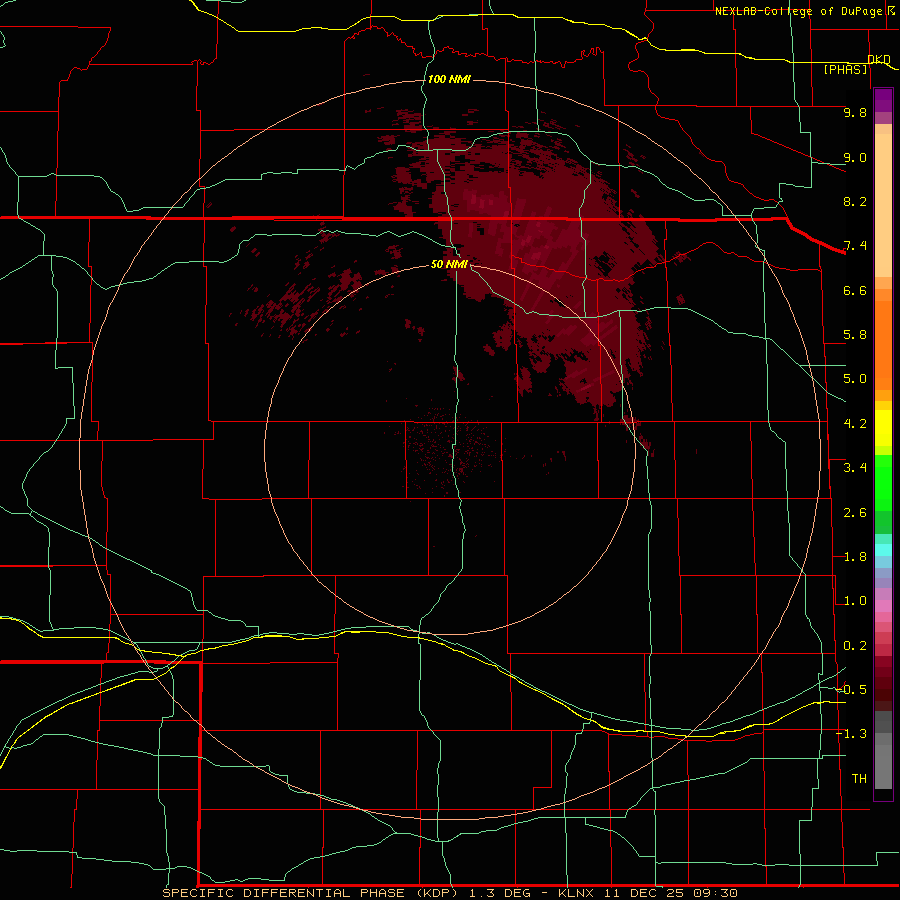Click the 3.4 value on color scale
This screenshot has height=900, width=900.
coord(855,468)
